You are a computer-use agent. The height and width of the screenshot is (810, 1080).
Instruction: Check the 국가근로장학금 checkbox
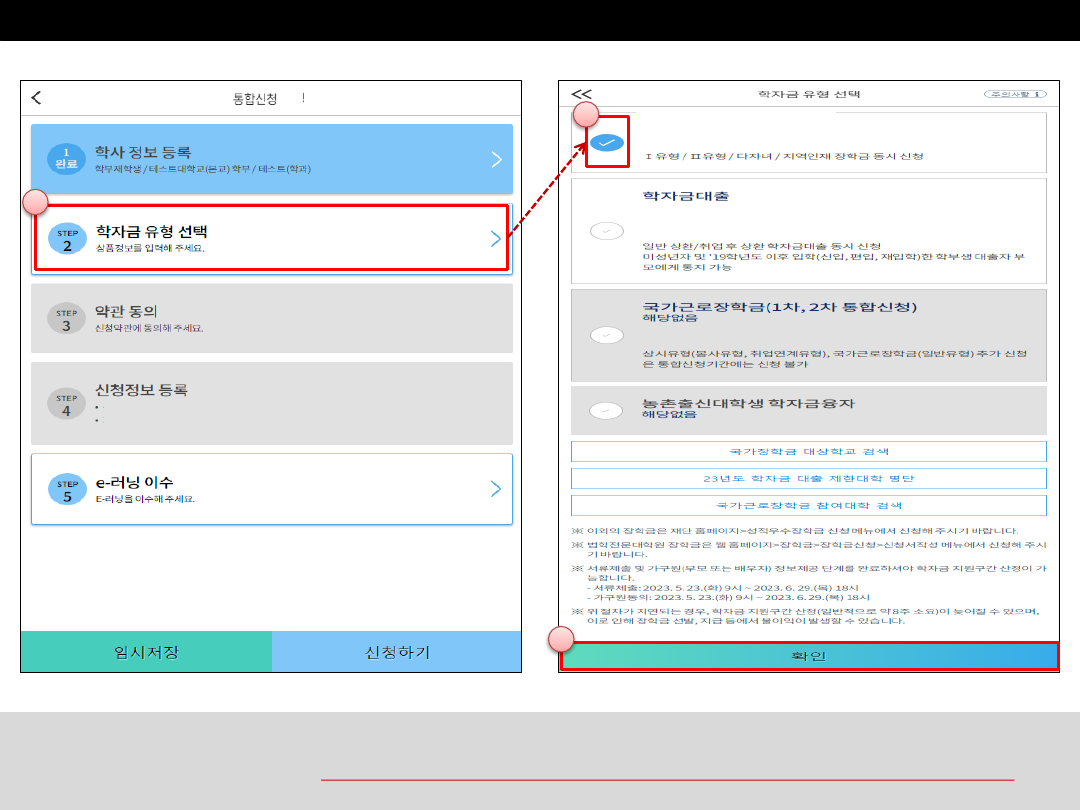[x=606, y=335]
